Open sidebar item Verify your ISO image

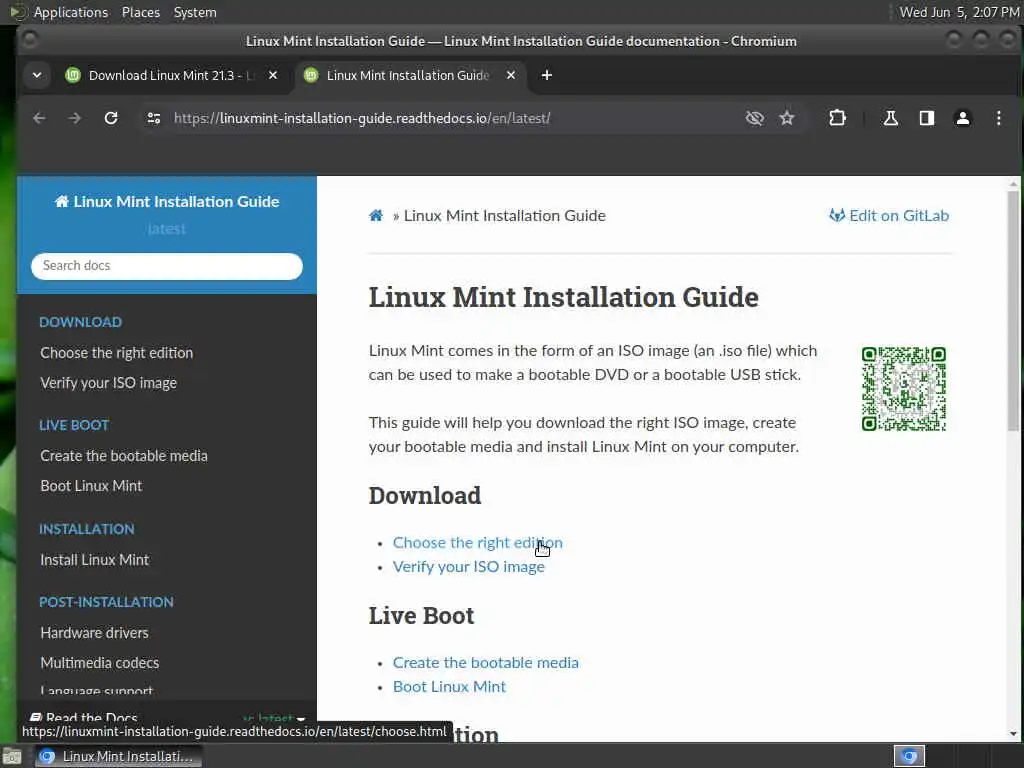click(108, 383)
